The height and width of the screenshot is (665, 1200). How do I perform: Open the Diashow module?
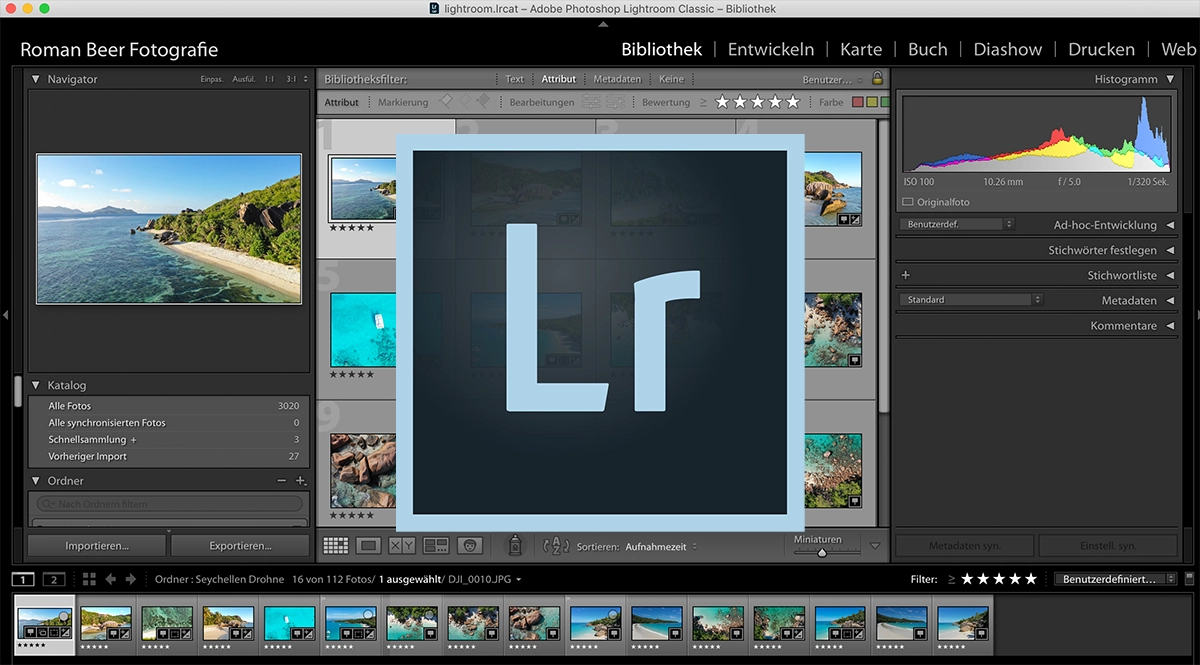1007,49
